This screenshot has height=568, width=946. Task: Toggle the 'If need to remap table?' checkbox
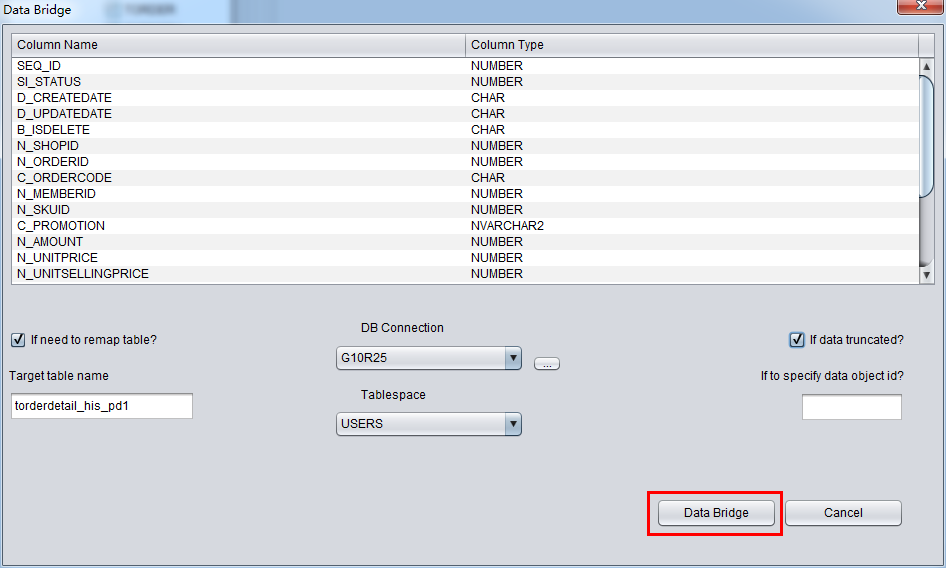coord(18,340)
